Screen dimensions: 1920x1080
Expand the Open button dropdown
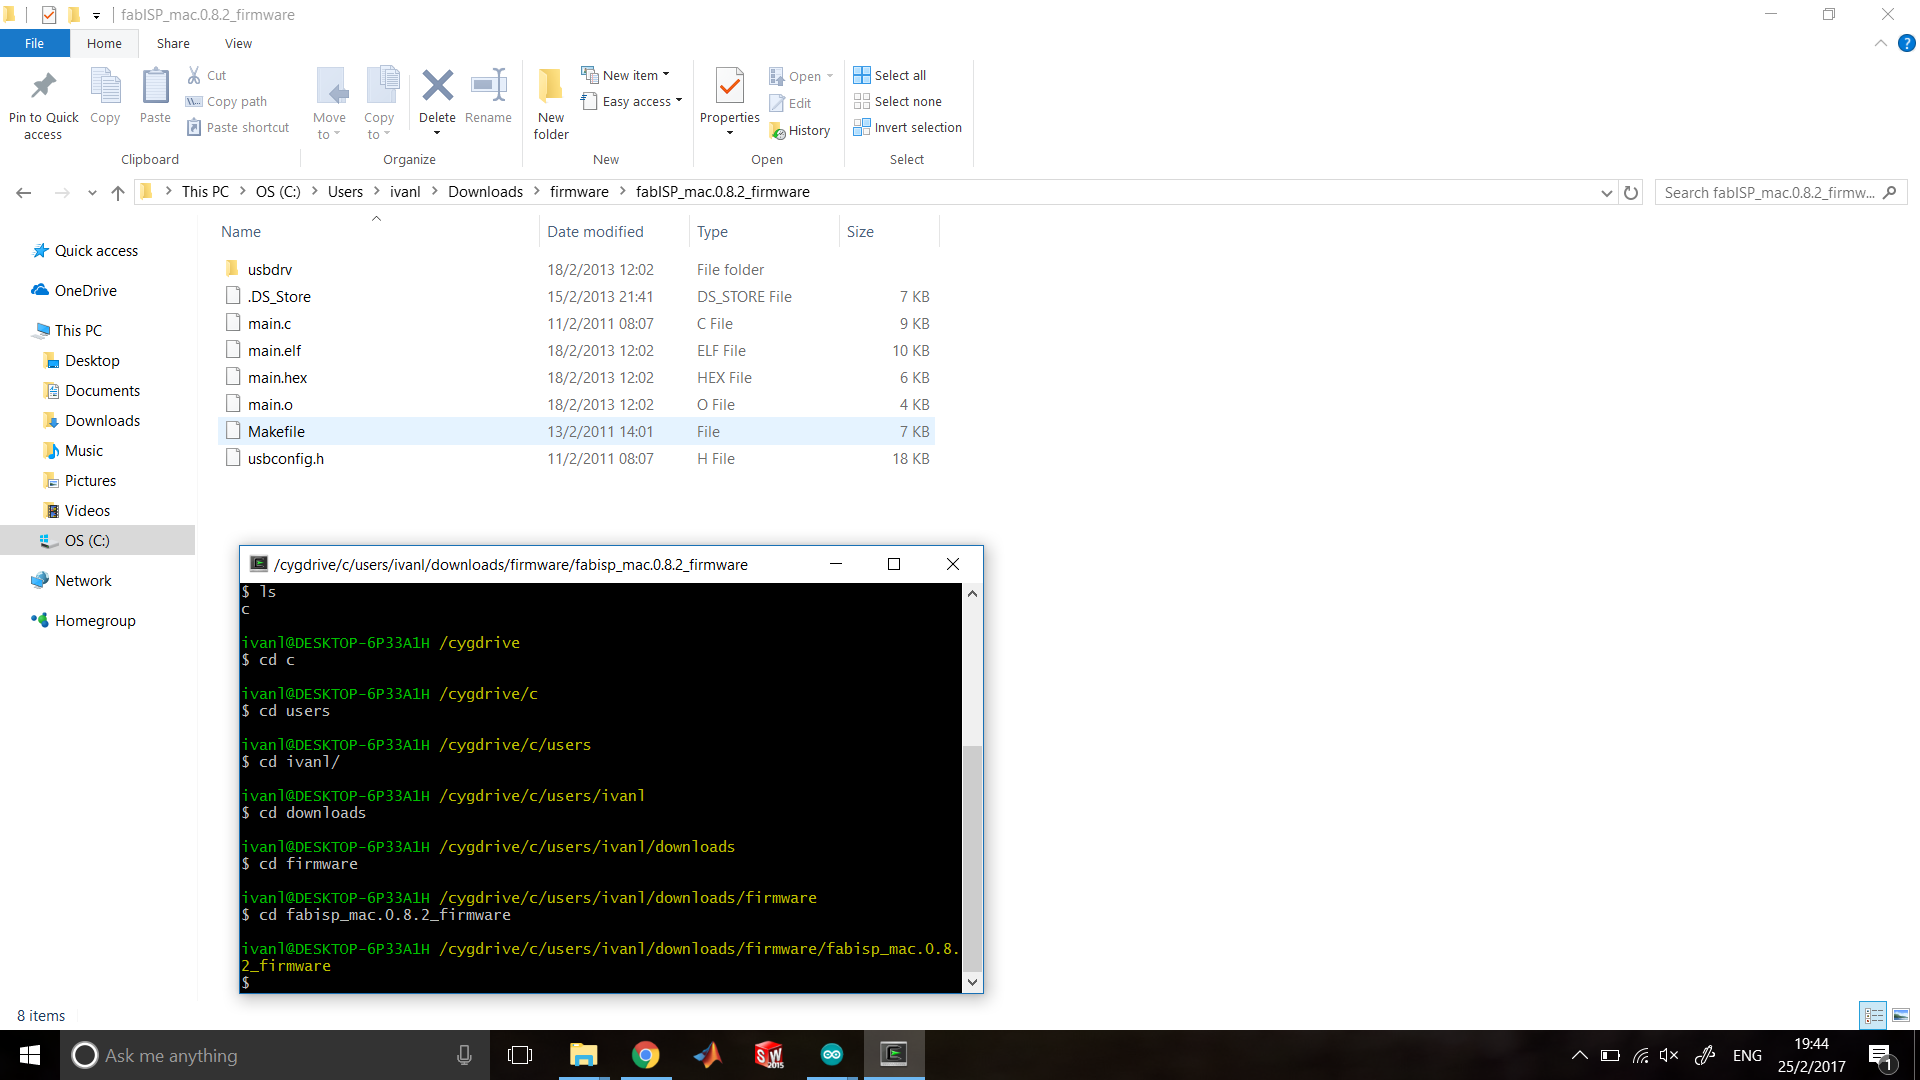click(x=830, y=76)
